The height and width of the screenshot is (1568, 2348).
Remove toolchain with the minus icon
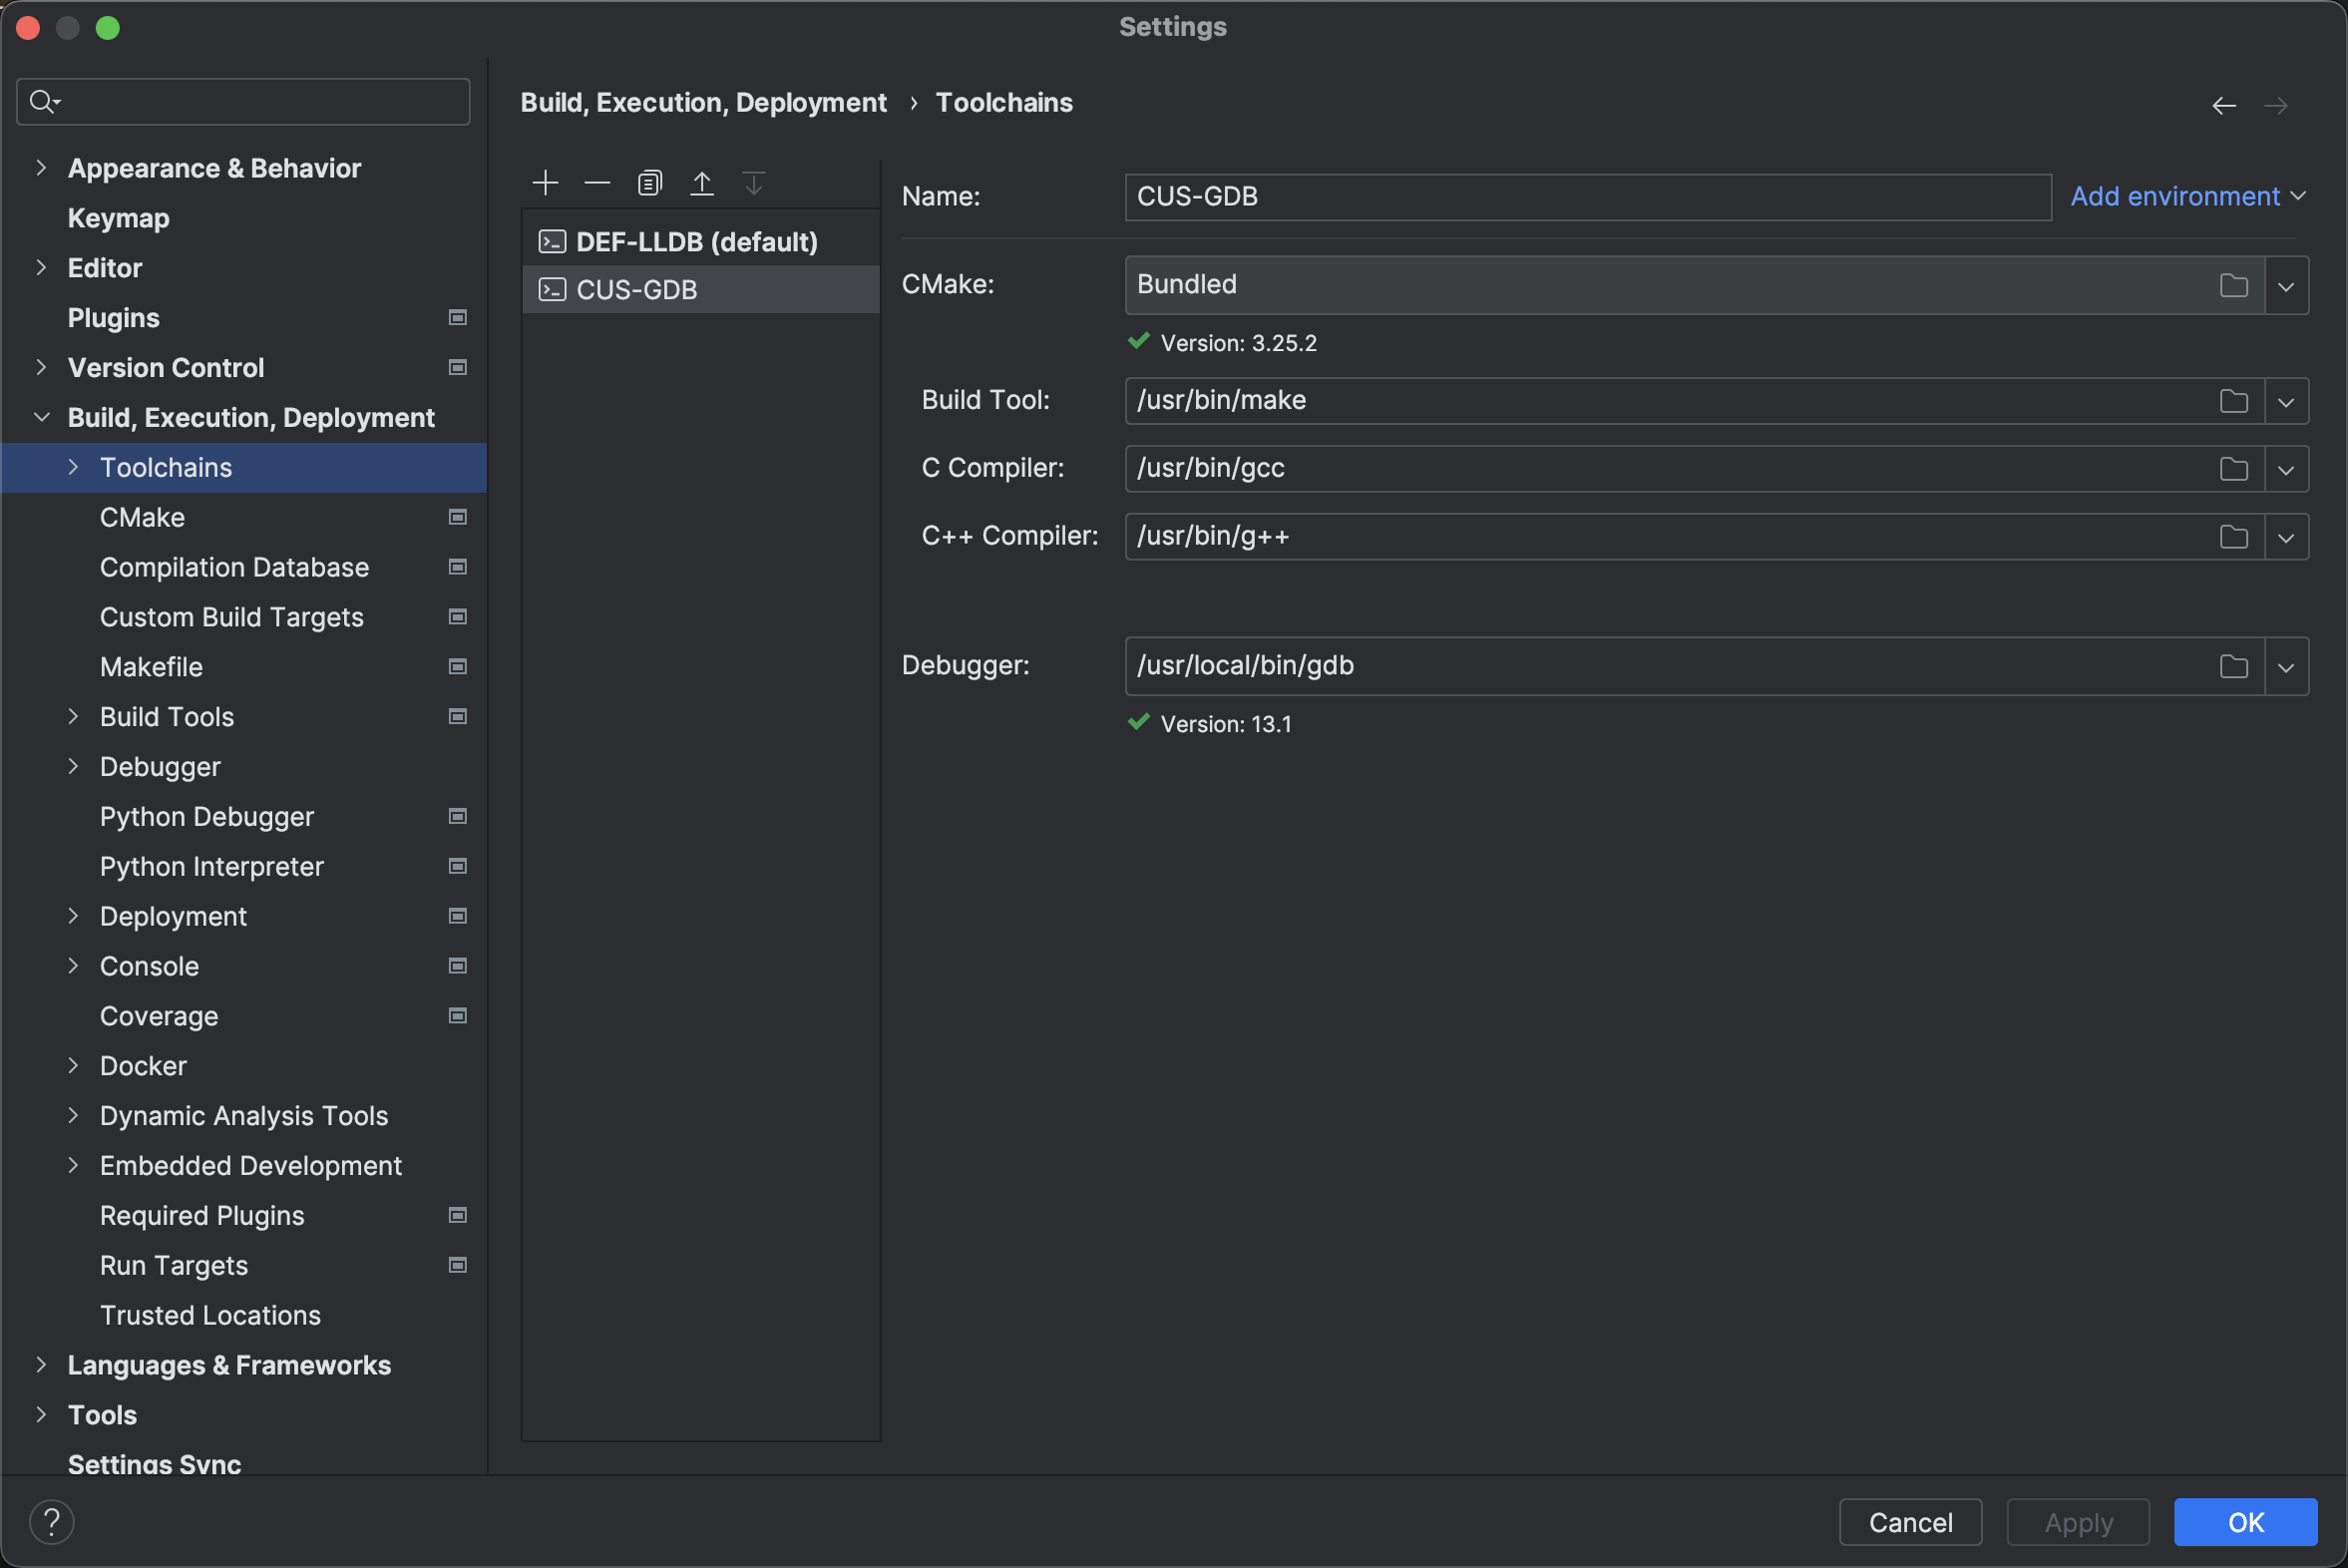597,183
